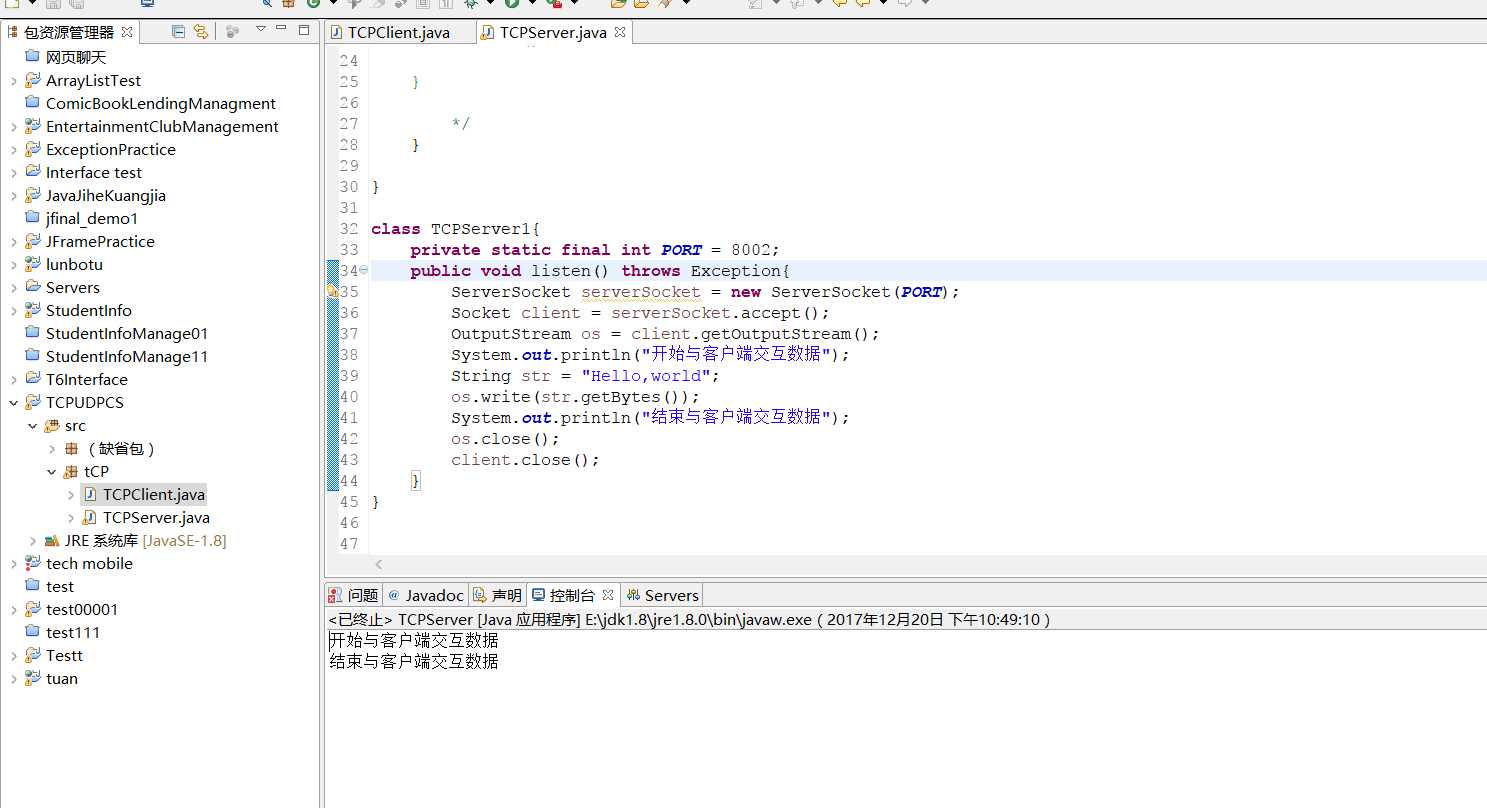Image resolution: width=1487 pixels, height=808 pixels.
Task: Click 'private static final int PORT = 8002;' line
Action: [x=594, y=249]
